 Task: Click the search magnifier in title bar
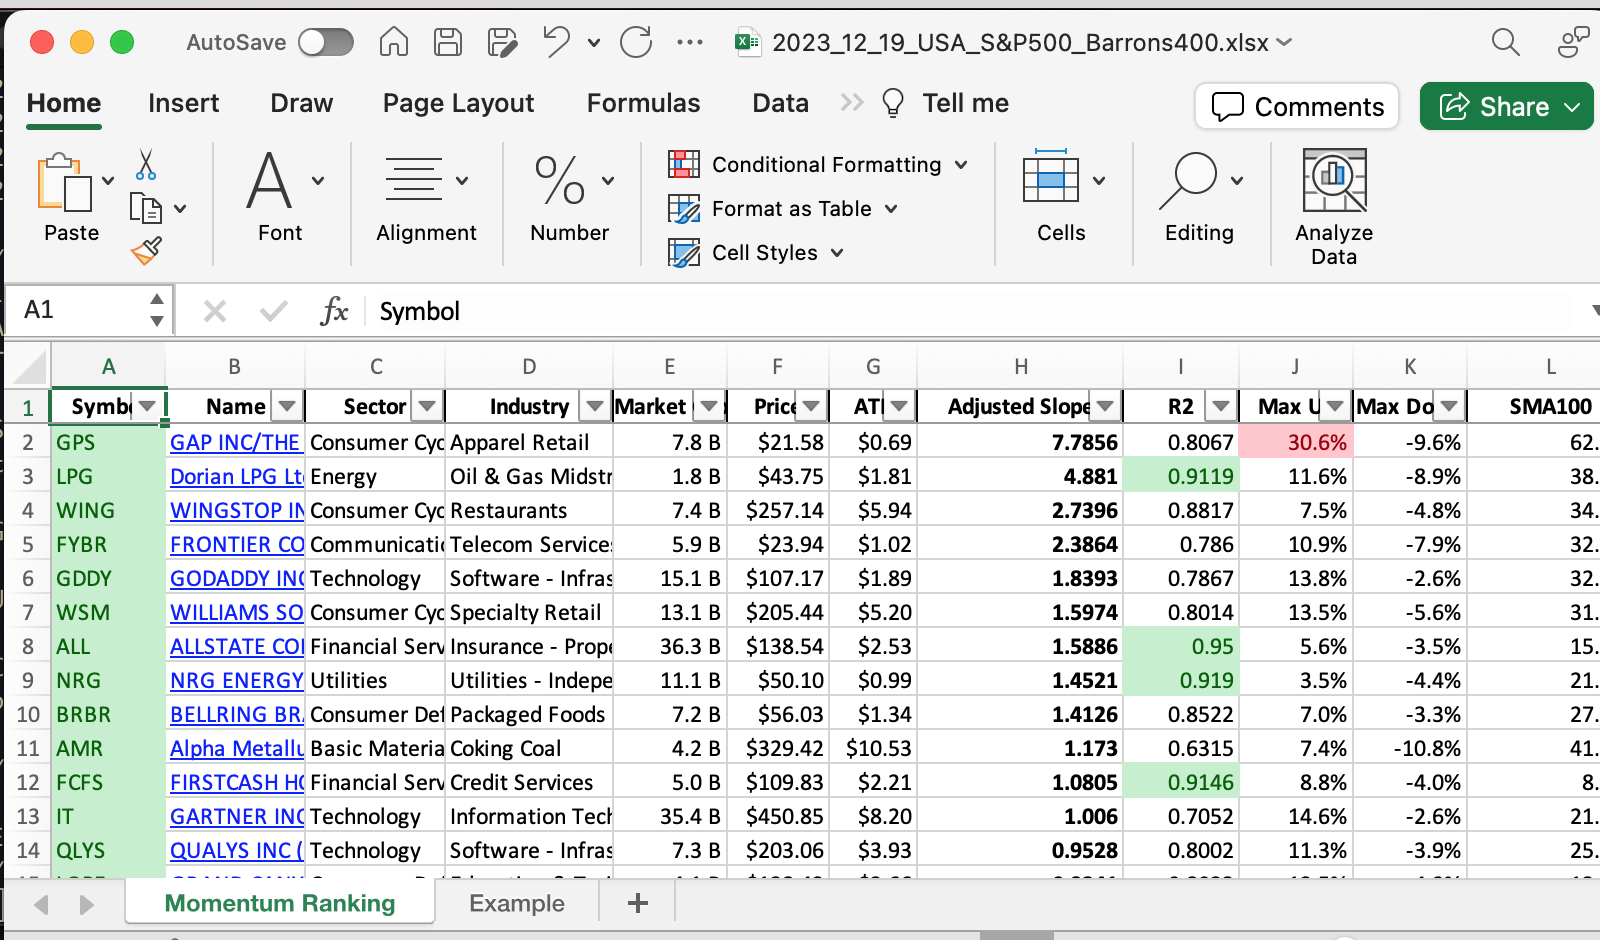[1504, 42]
